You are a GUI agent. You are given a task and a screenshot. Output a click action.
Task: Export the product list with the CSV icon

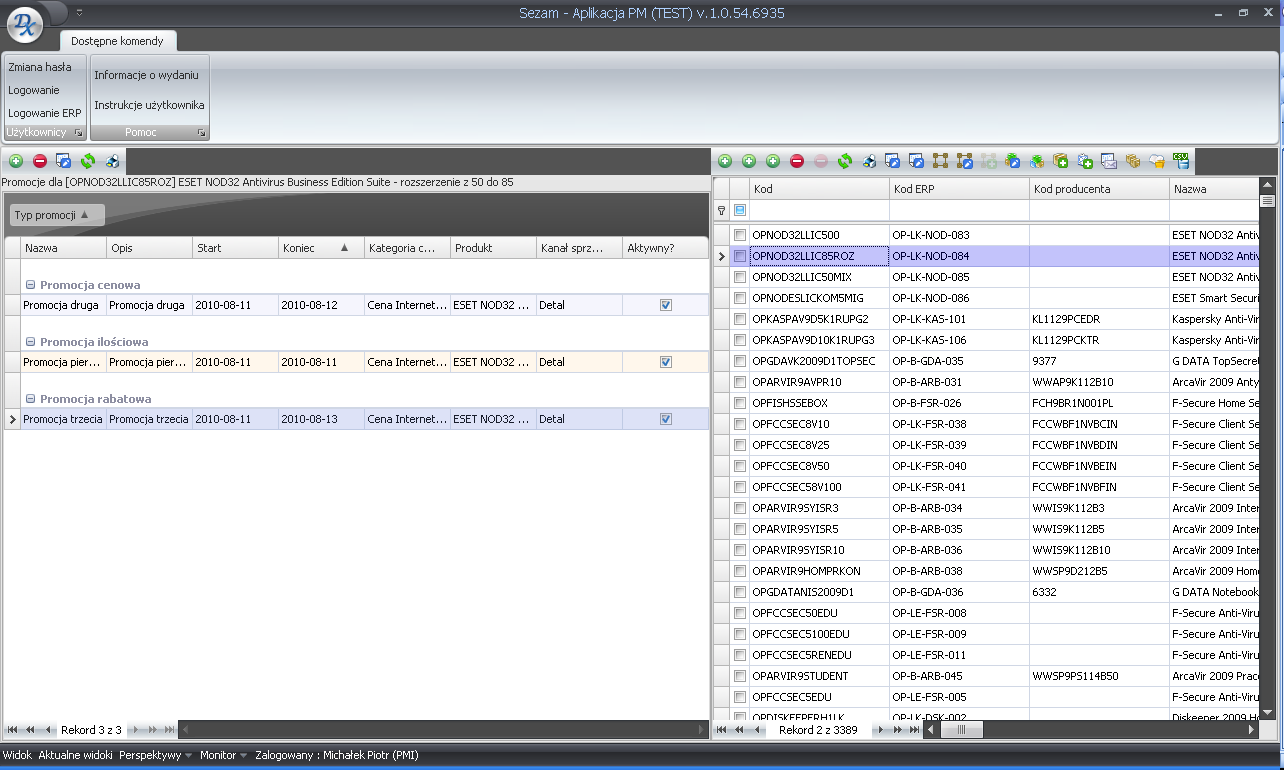pyautogui.click(x=1181, y=160)
